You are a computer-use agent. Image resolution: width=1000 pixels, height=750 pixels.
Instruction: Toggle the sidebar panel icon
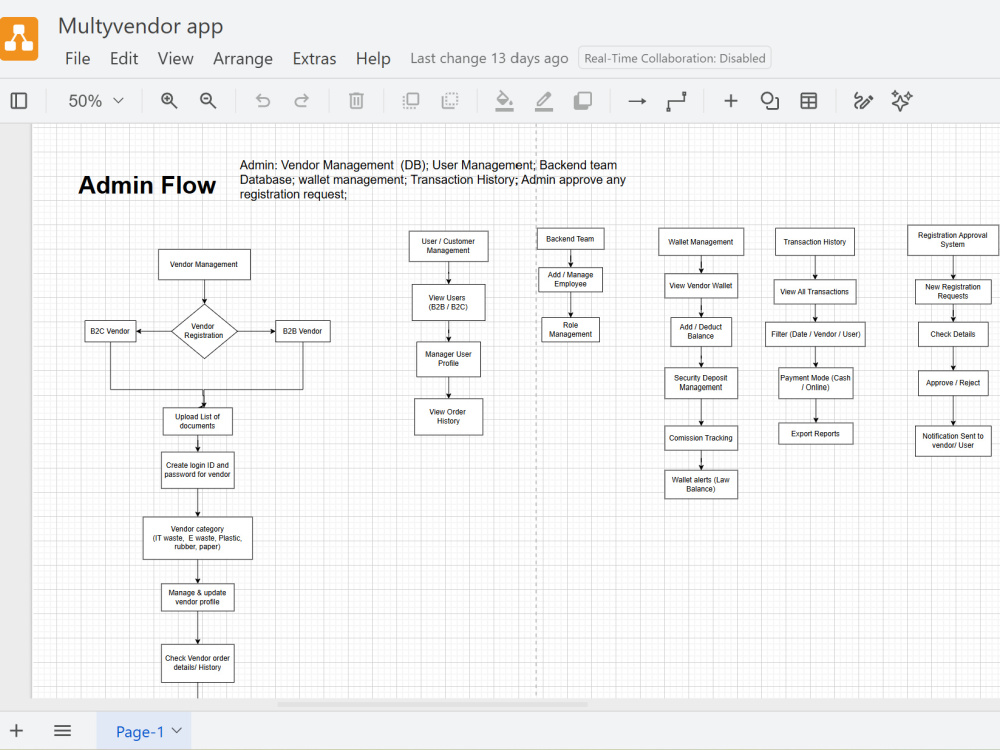[x=19, y=101]
